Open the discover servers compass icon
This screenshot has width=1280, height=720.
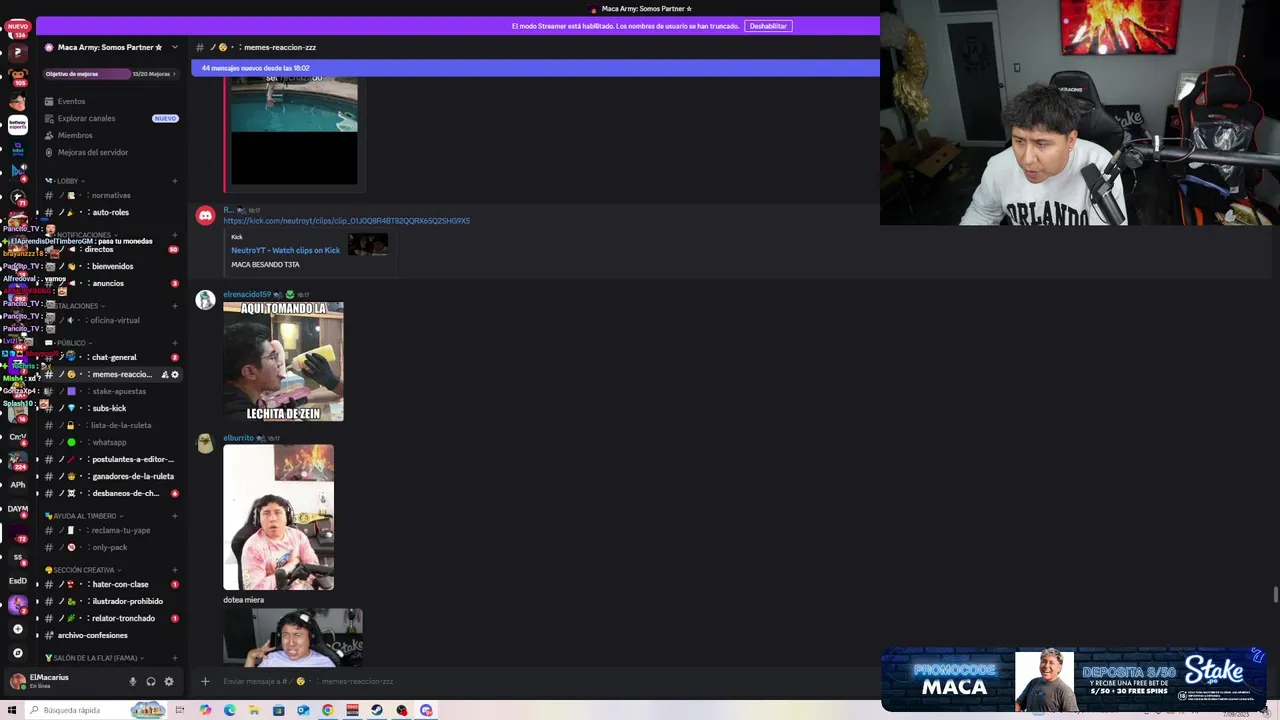click(17, 653)
